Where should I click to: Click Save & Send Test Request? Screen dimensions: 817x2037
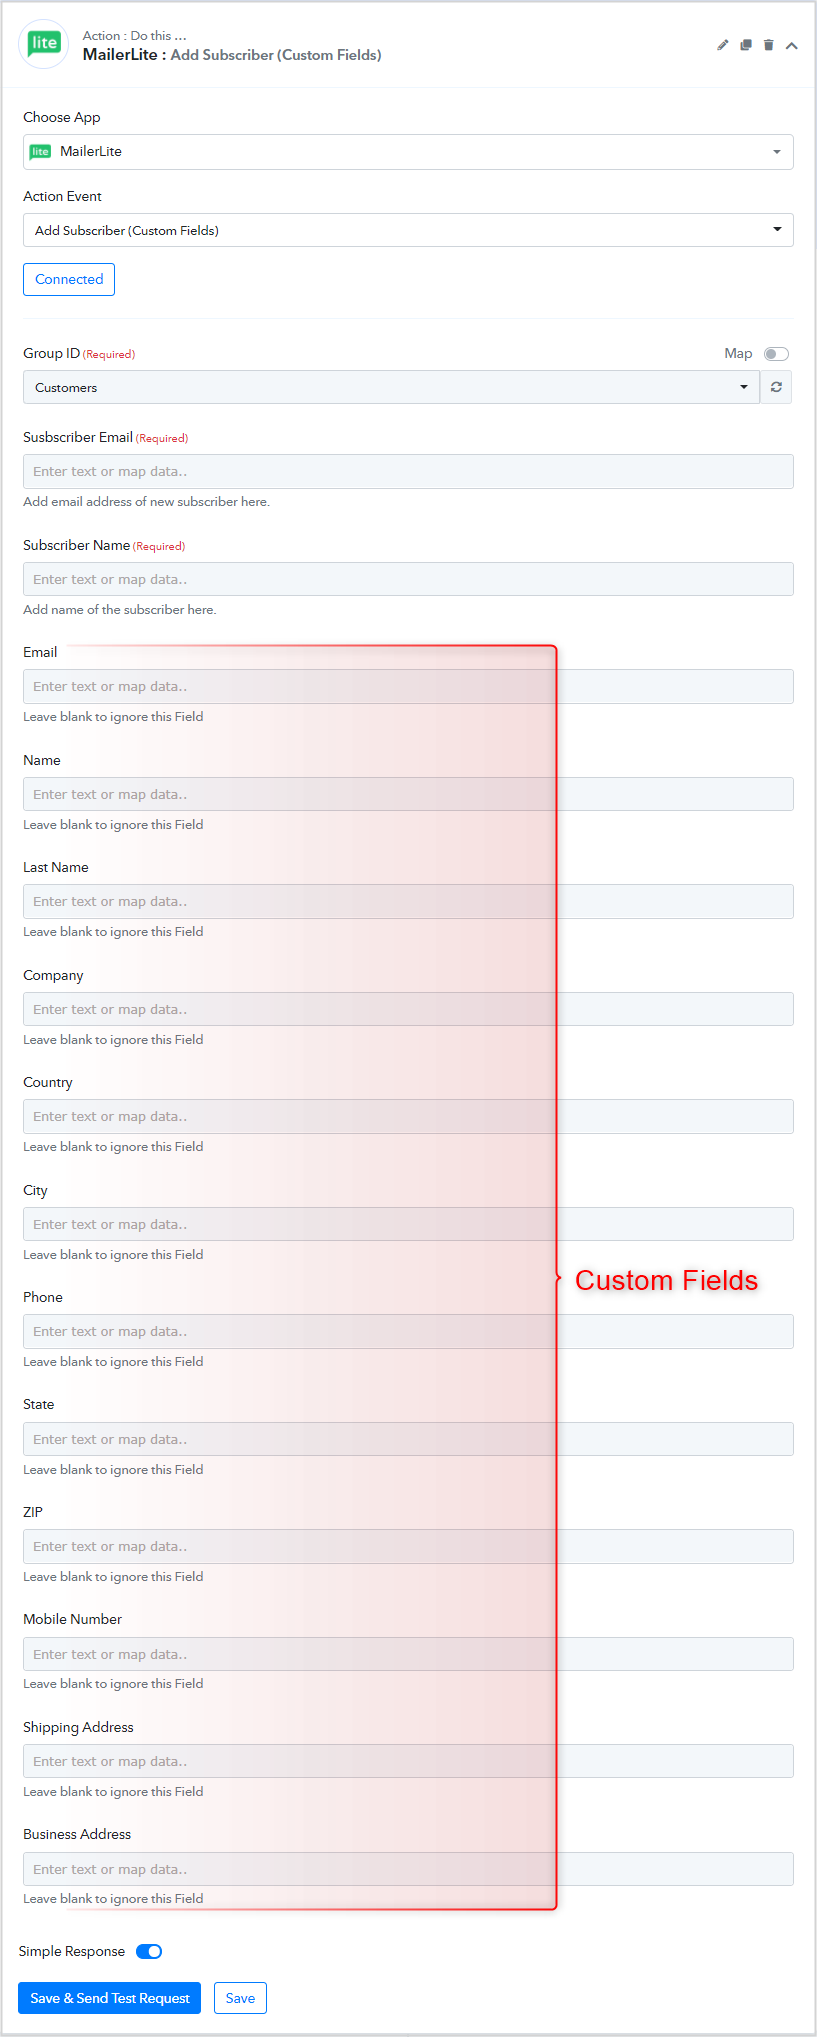pyautogui.click(x=110, y=1998)
